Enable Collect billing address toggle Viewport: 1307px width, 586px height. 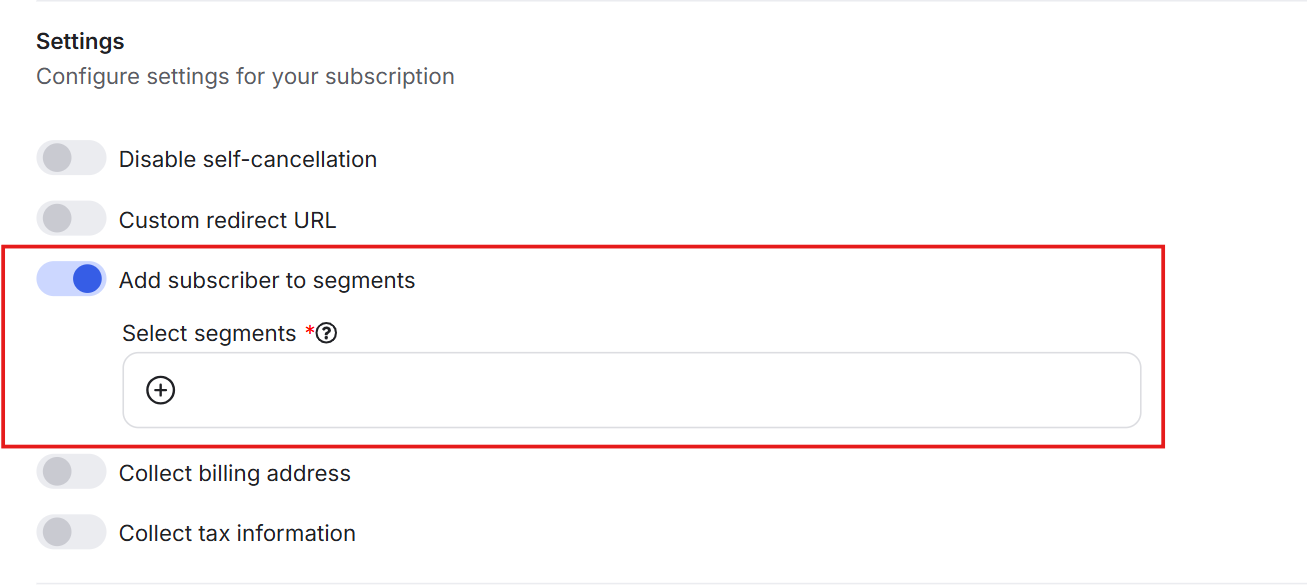click(71, 472)
